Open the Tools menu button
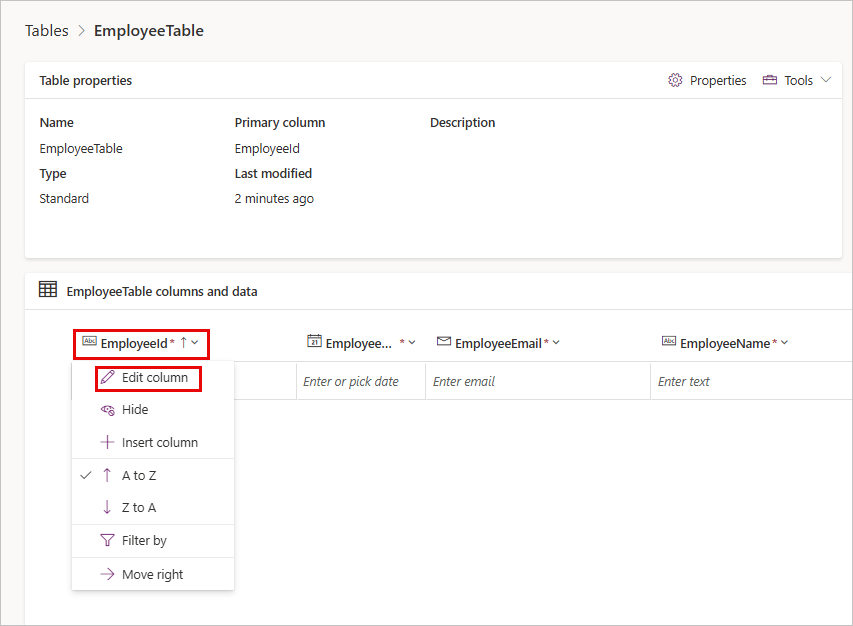Screen dimensions: 853x626 coord(796,80)
